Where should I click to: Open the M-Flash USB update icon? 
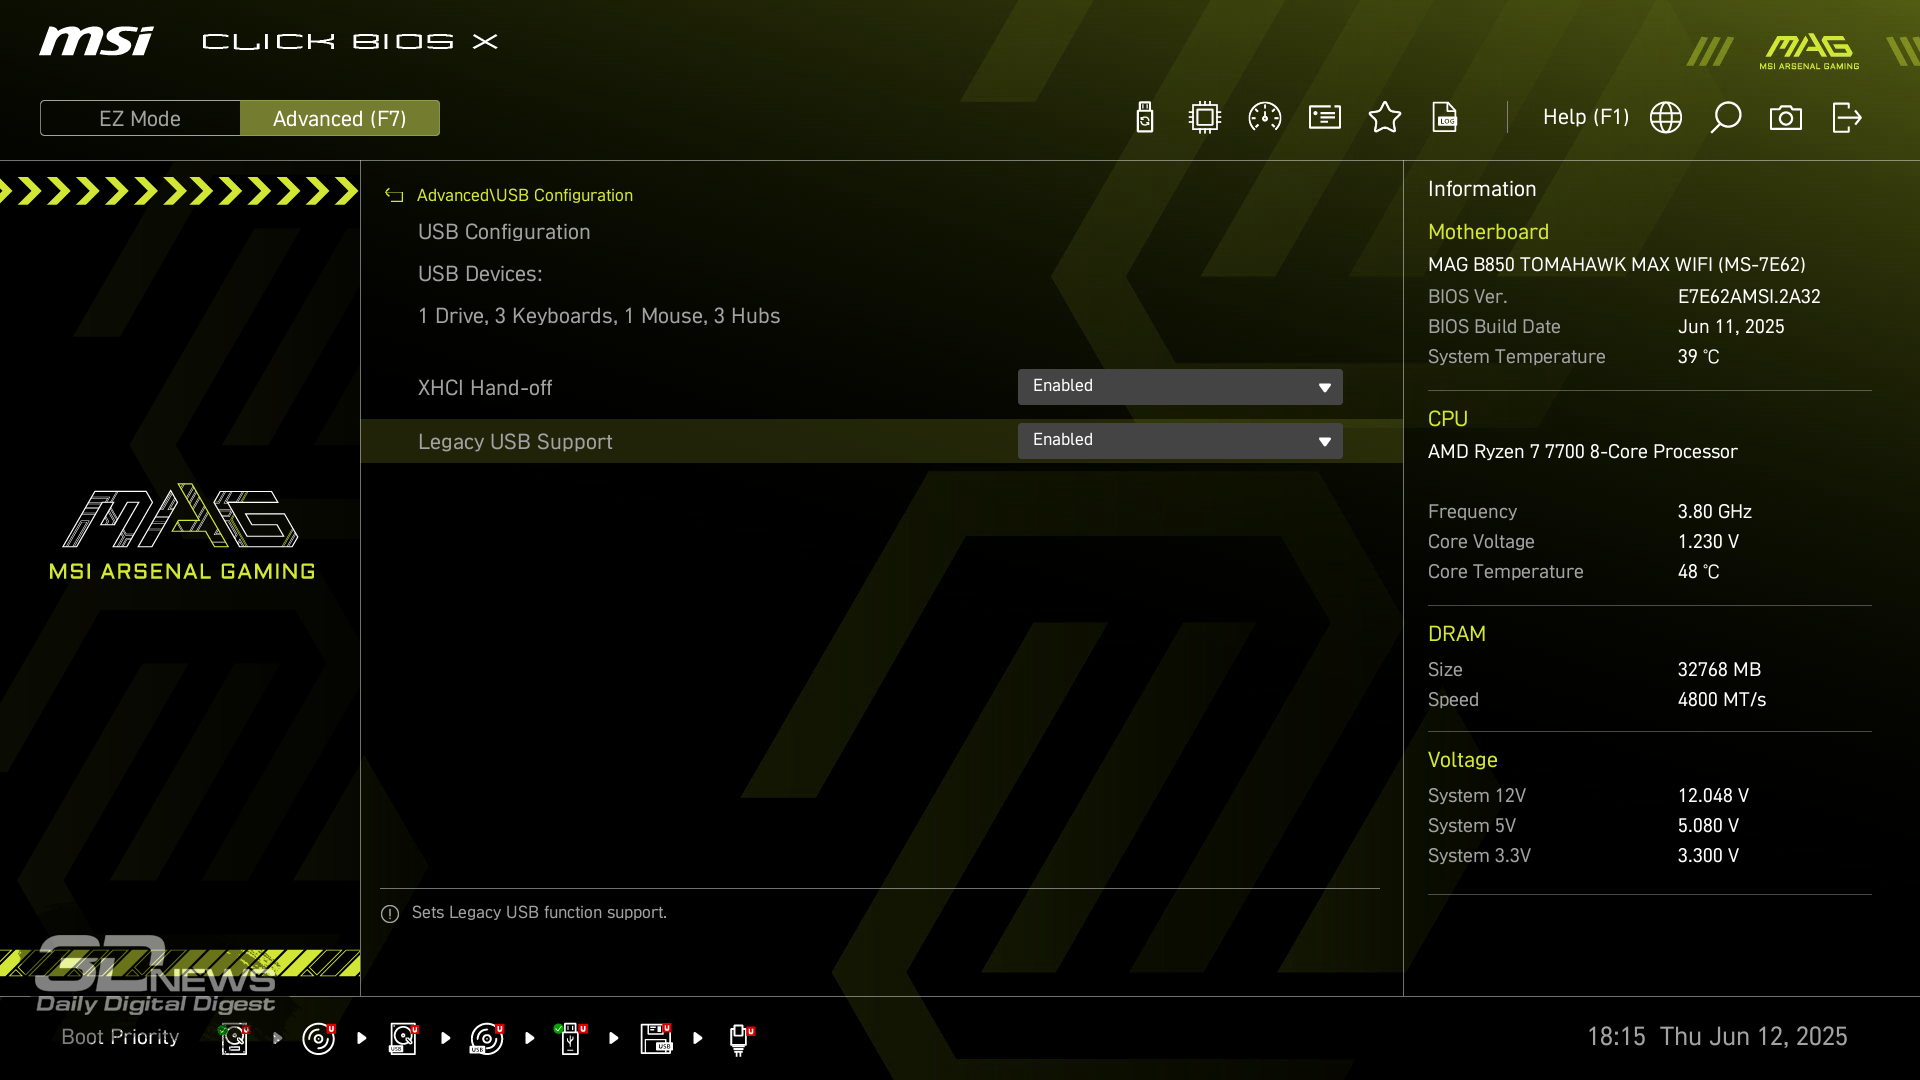pyautogui.click(x=1145, y=118)
